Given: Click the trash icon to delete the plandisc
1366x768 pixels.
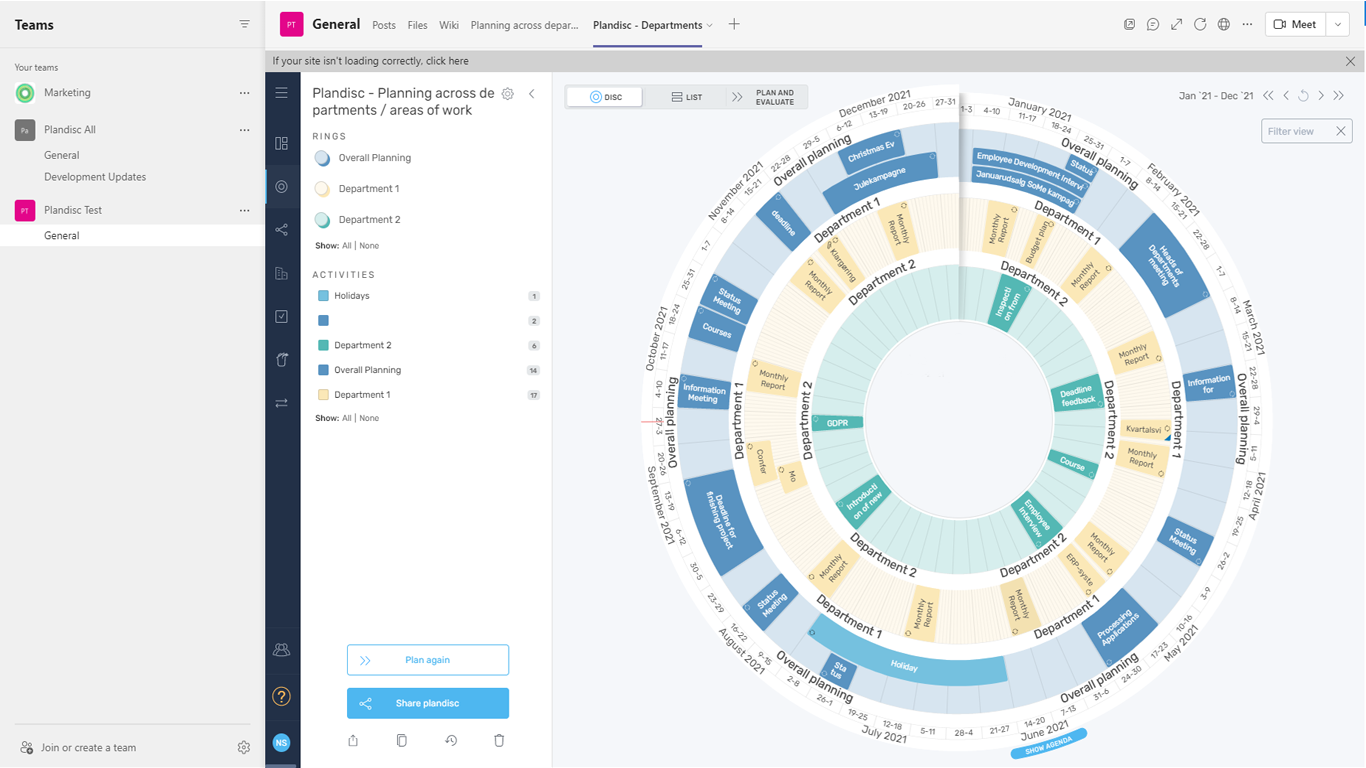Looking at the screenshot, I should (x=499, y=741).
